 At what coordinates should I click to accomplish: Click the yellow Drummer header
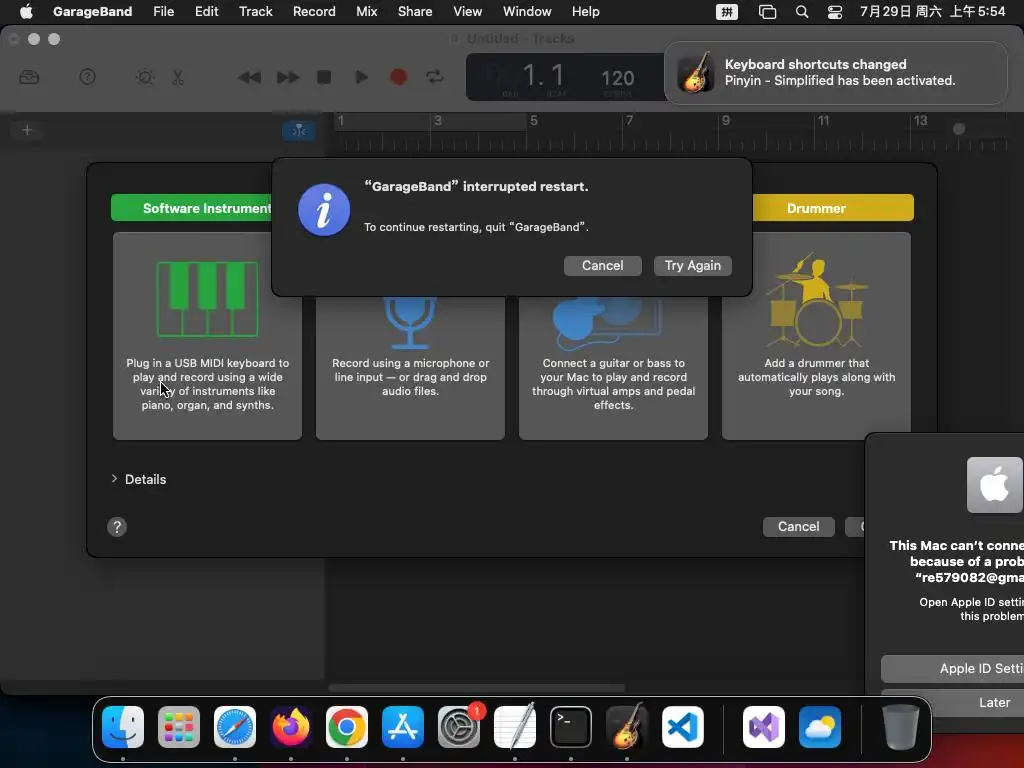click(x=833, y=208)
